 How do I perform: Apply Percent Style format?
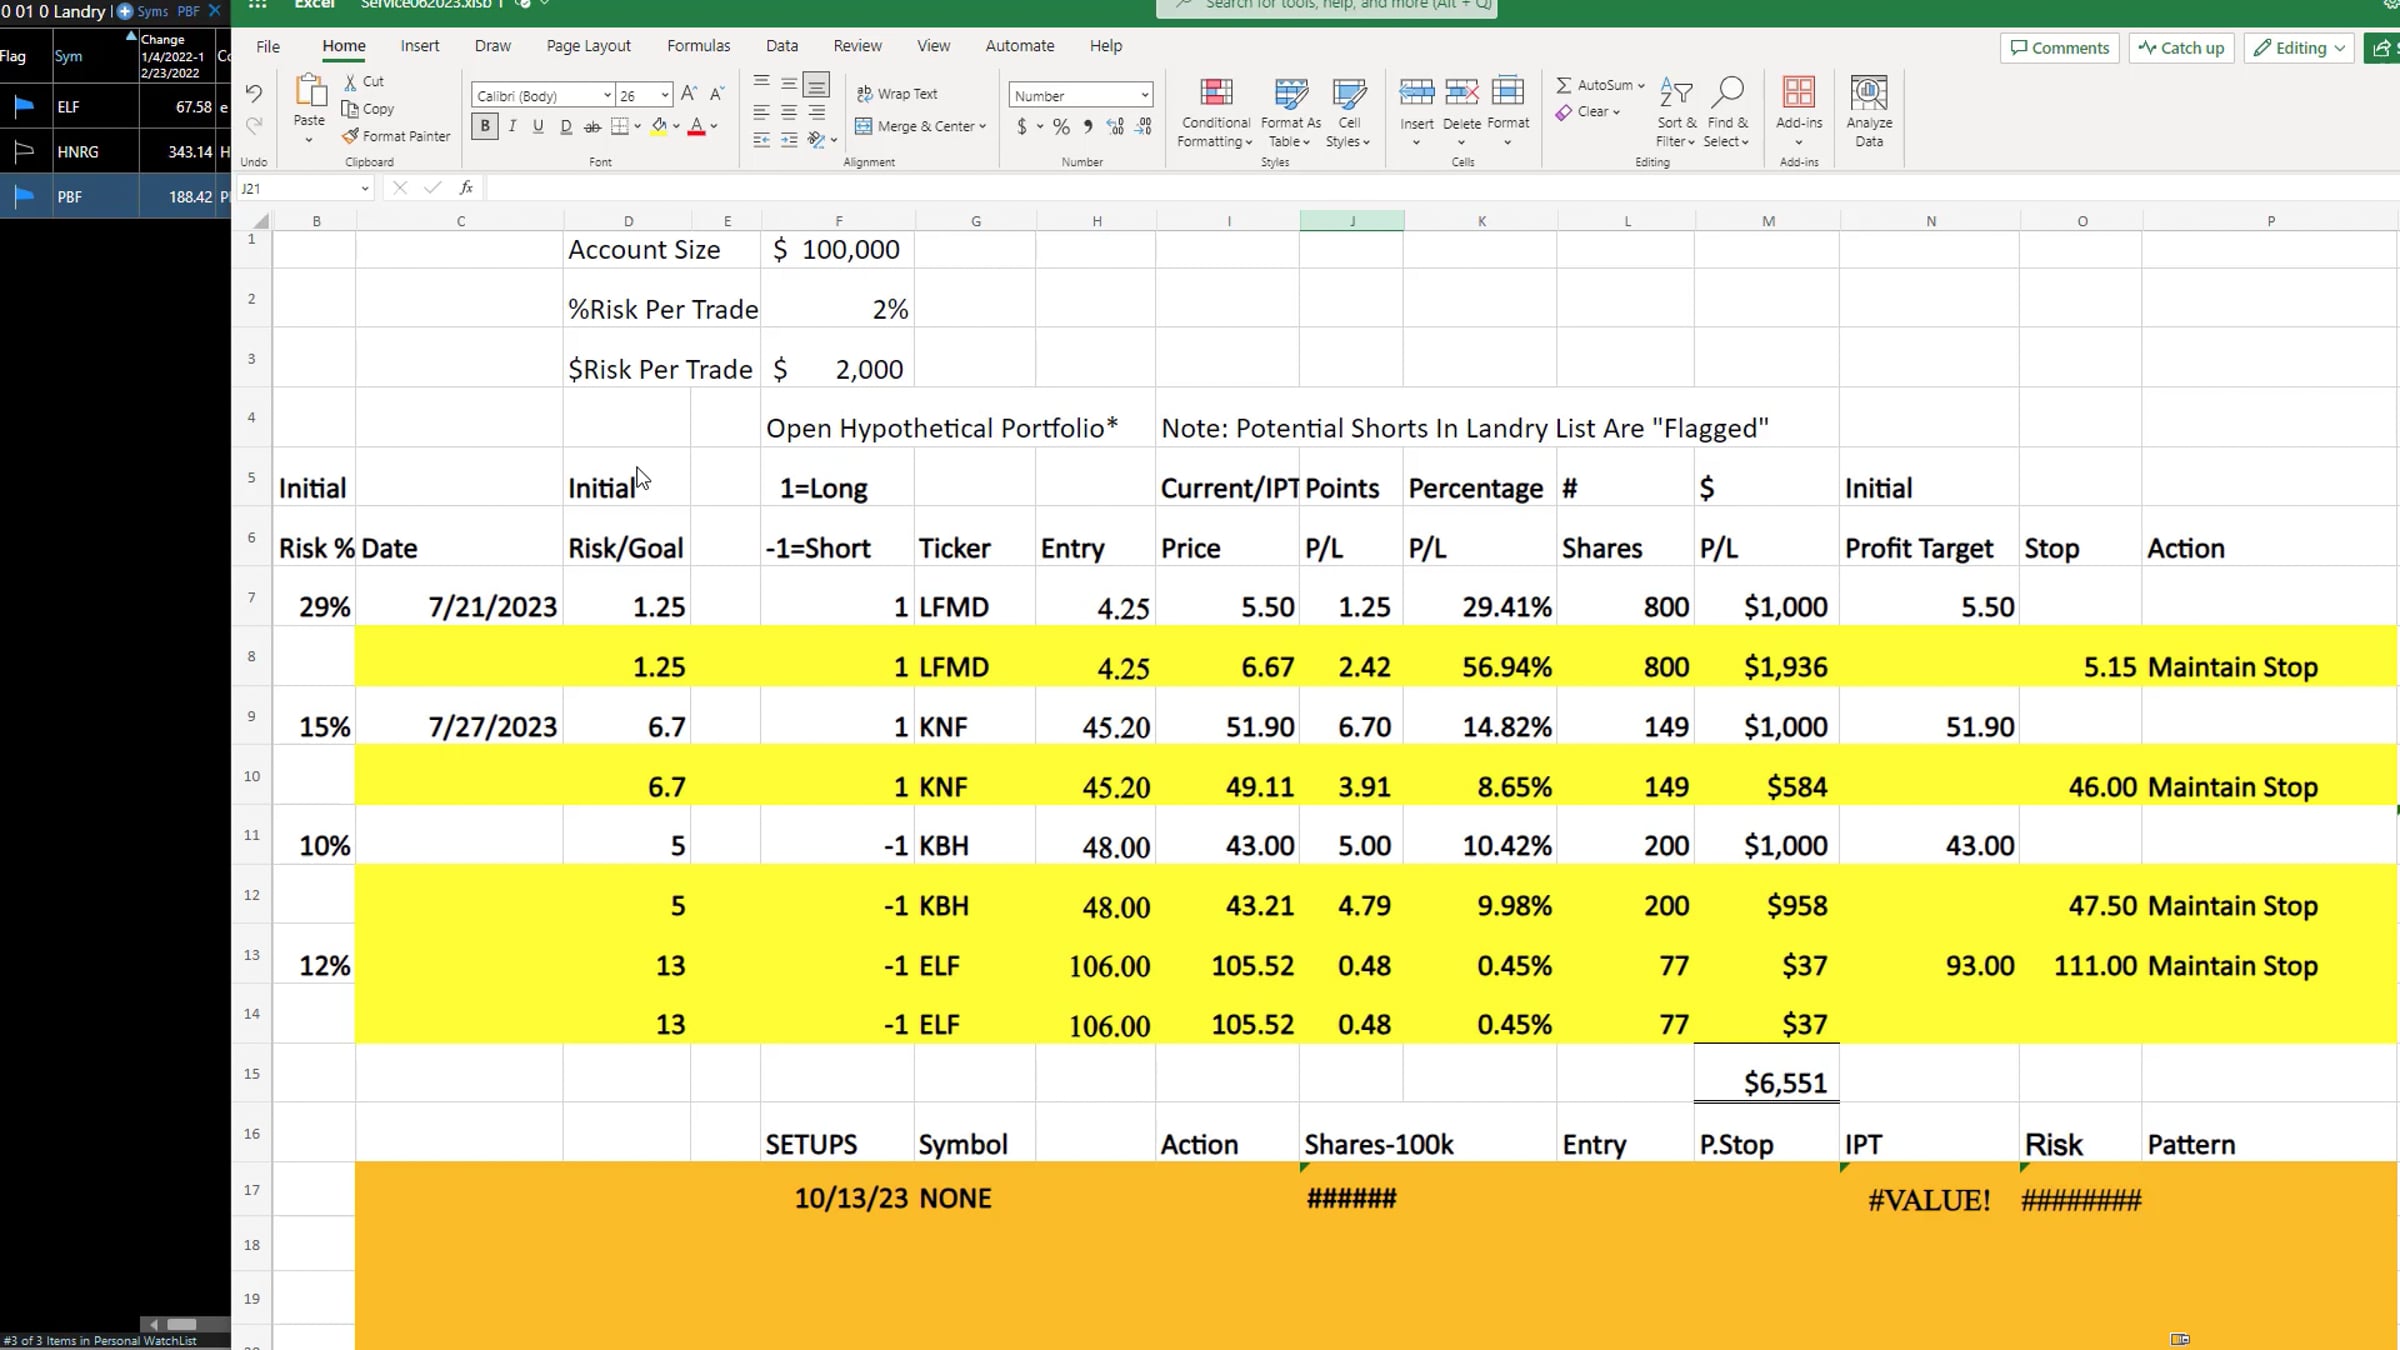1061,126
